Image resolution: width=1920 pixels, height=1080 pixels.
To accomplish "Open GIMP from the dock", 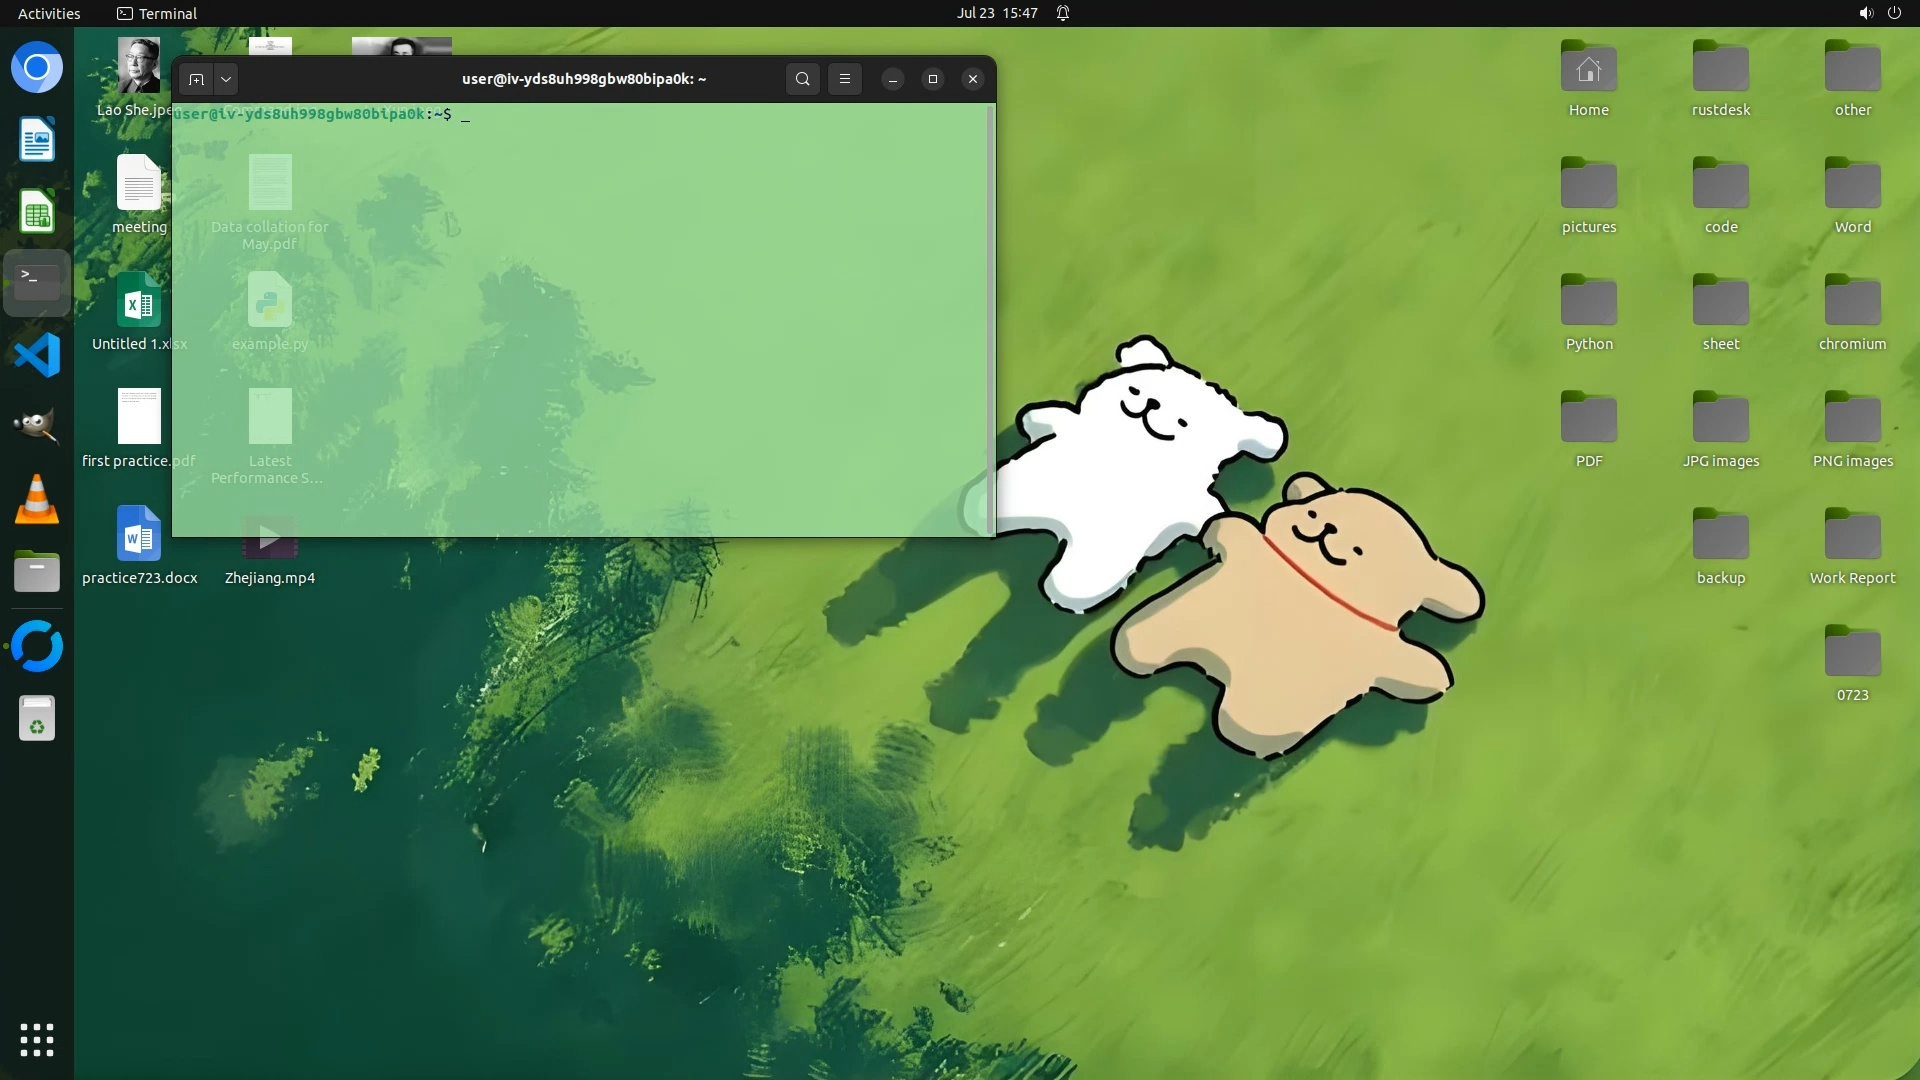I will pos(37,427).
